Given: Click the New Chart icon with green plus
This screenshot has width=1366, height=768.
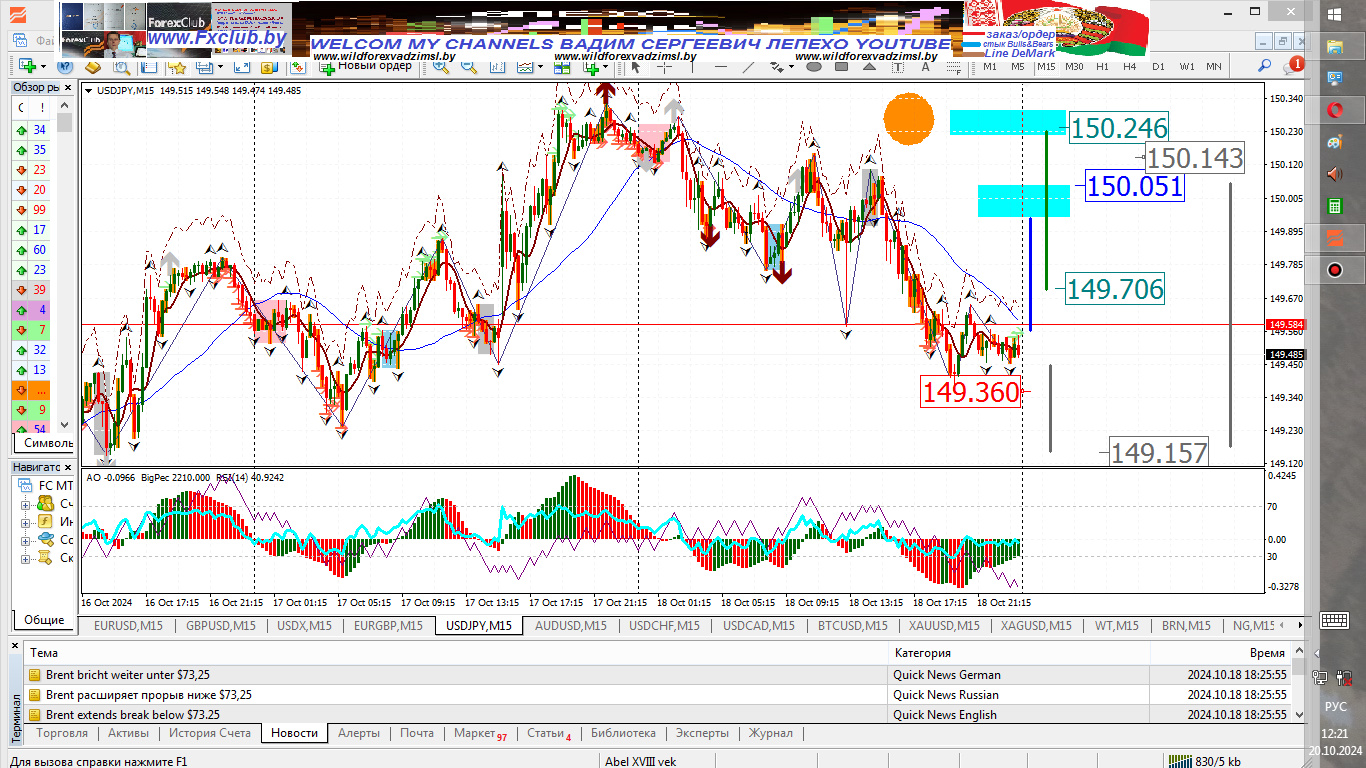Looking at the screenshot, I should [27, 67].
